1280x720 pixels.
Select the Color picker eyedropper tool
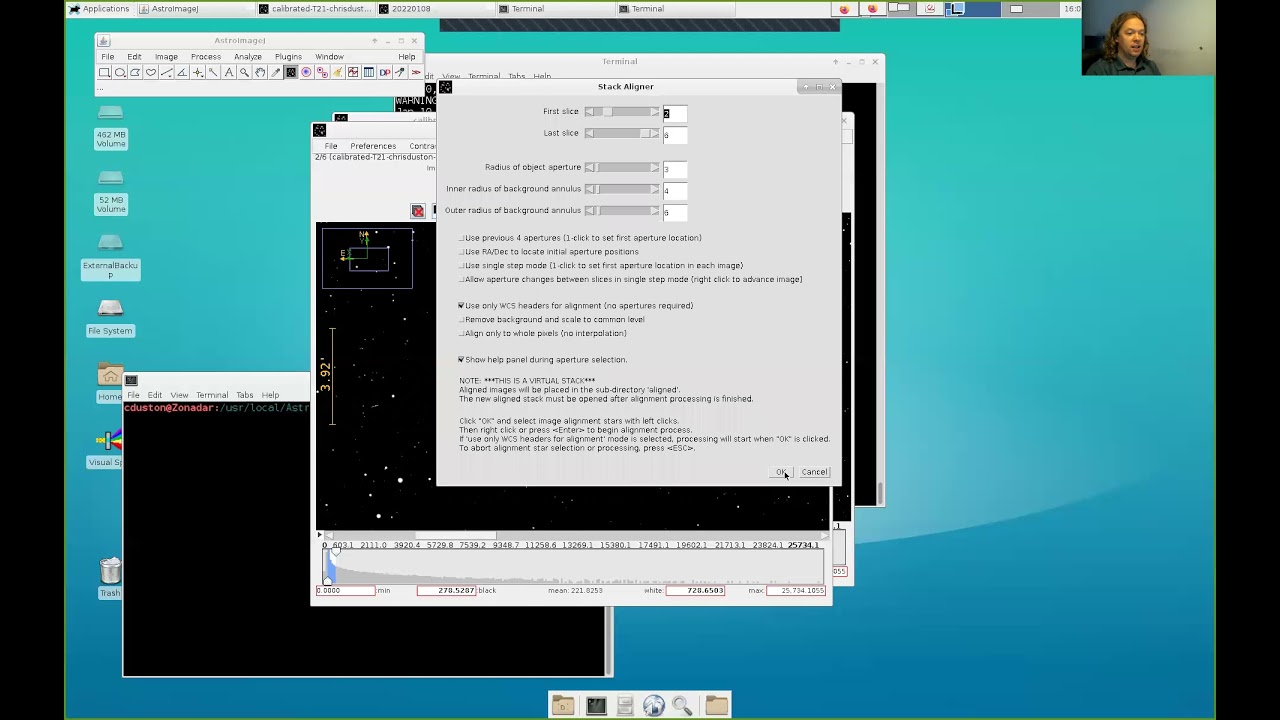pos(275,72)
